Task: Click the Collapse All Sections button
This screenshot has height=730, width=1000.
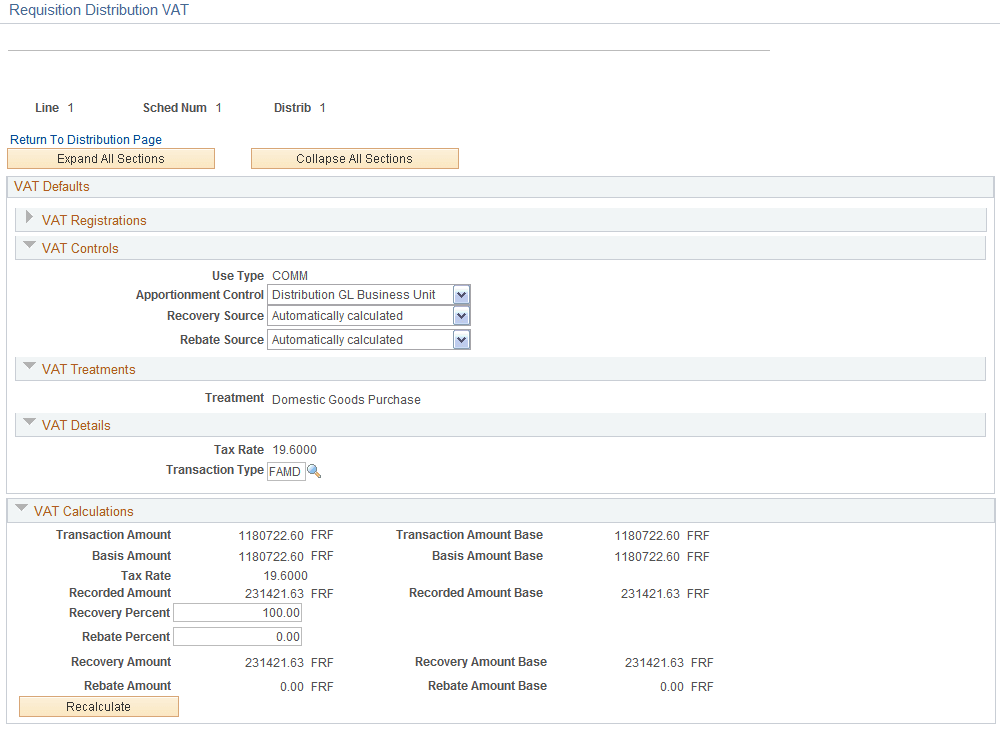Action: point(355,159)
